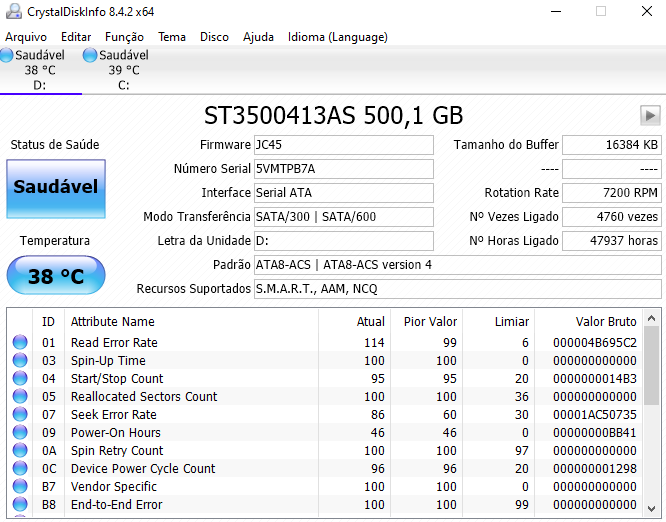Viewport: 666px width, 522px height.
Task: Click the 38 °C temperature button
Action: 56,276
